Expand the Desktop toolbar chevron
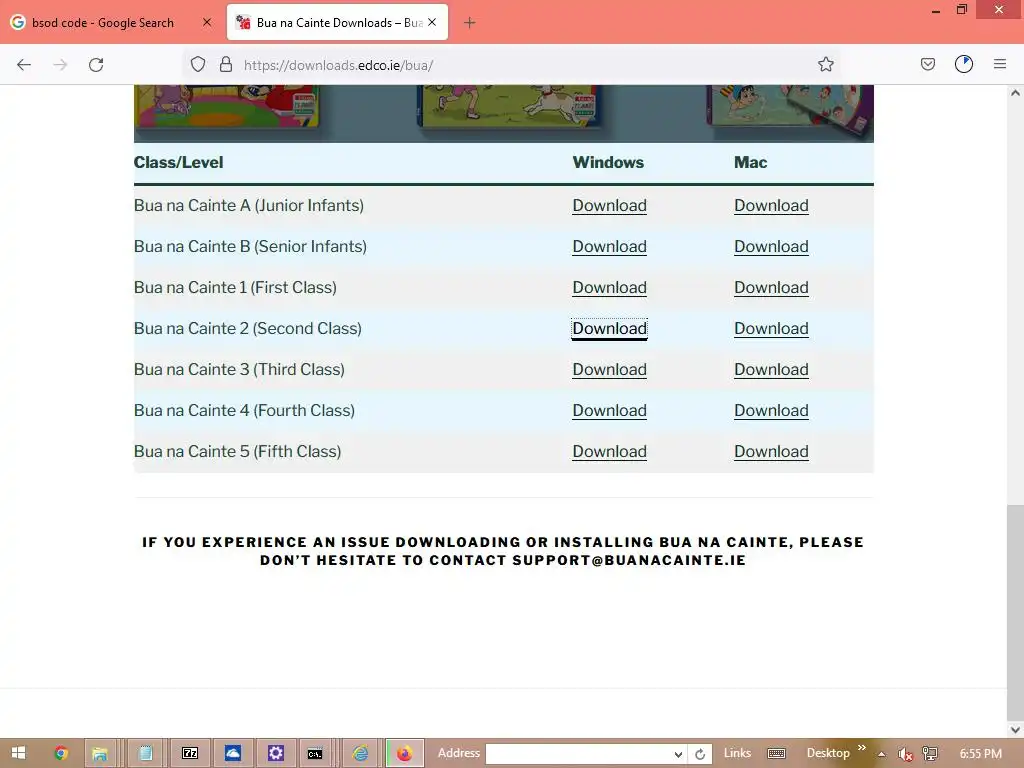Screen dimensions: 1024x768 (861, 748)
